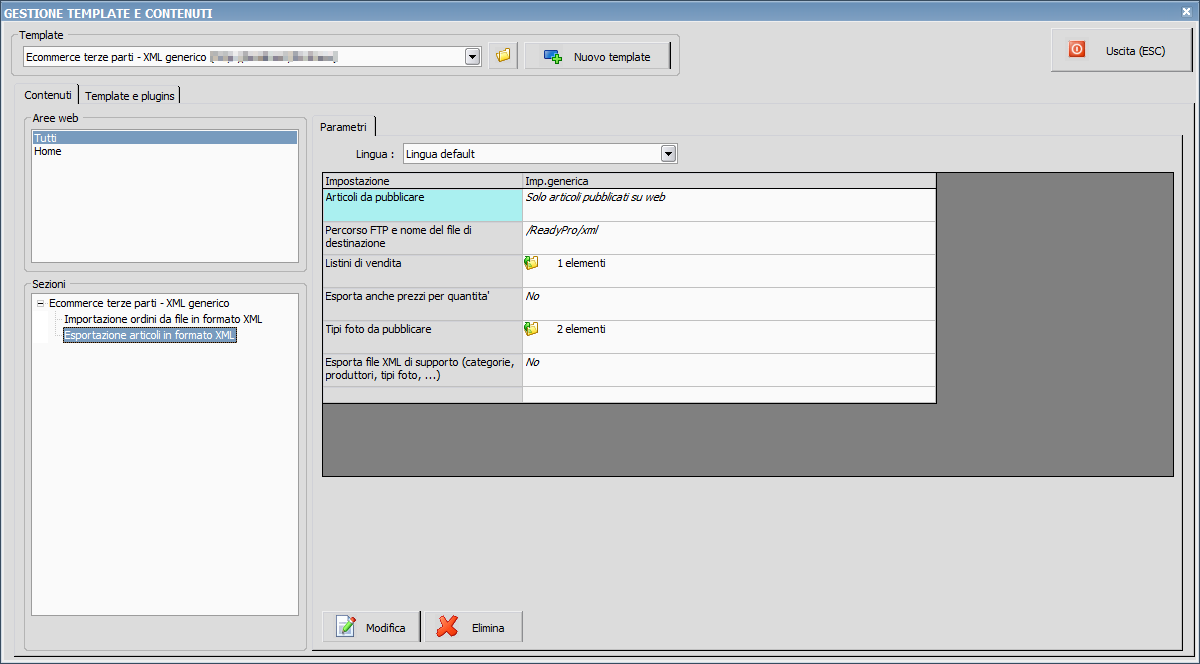Click the folder icon in the Listini di vendita row
1200x664 pixels.
(532, 263)
